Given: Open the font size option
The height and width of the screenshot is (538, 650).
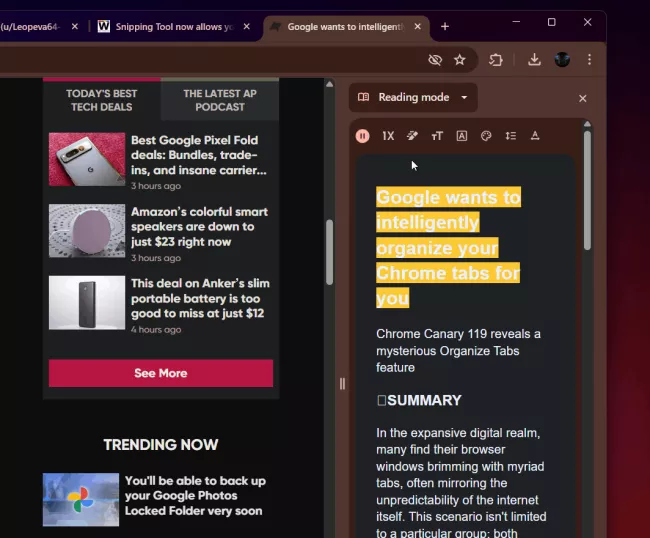Looking at the screenshot, I should click(437, 136).
